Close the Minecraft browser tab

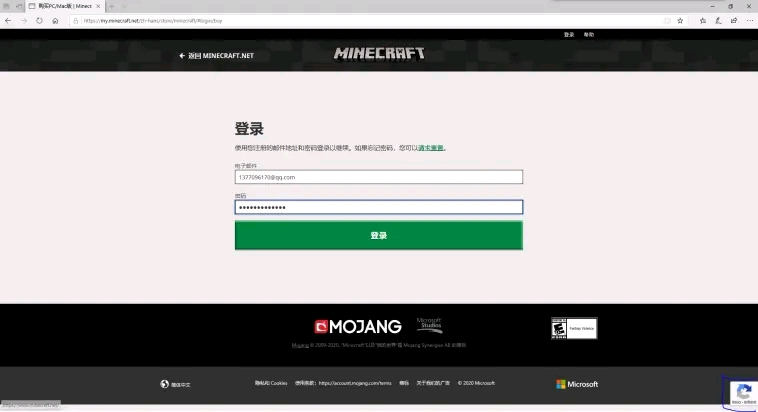[x=98, y=6]
